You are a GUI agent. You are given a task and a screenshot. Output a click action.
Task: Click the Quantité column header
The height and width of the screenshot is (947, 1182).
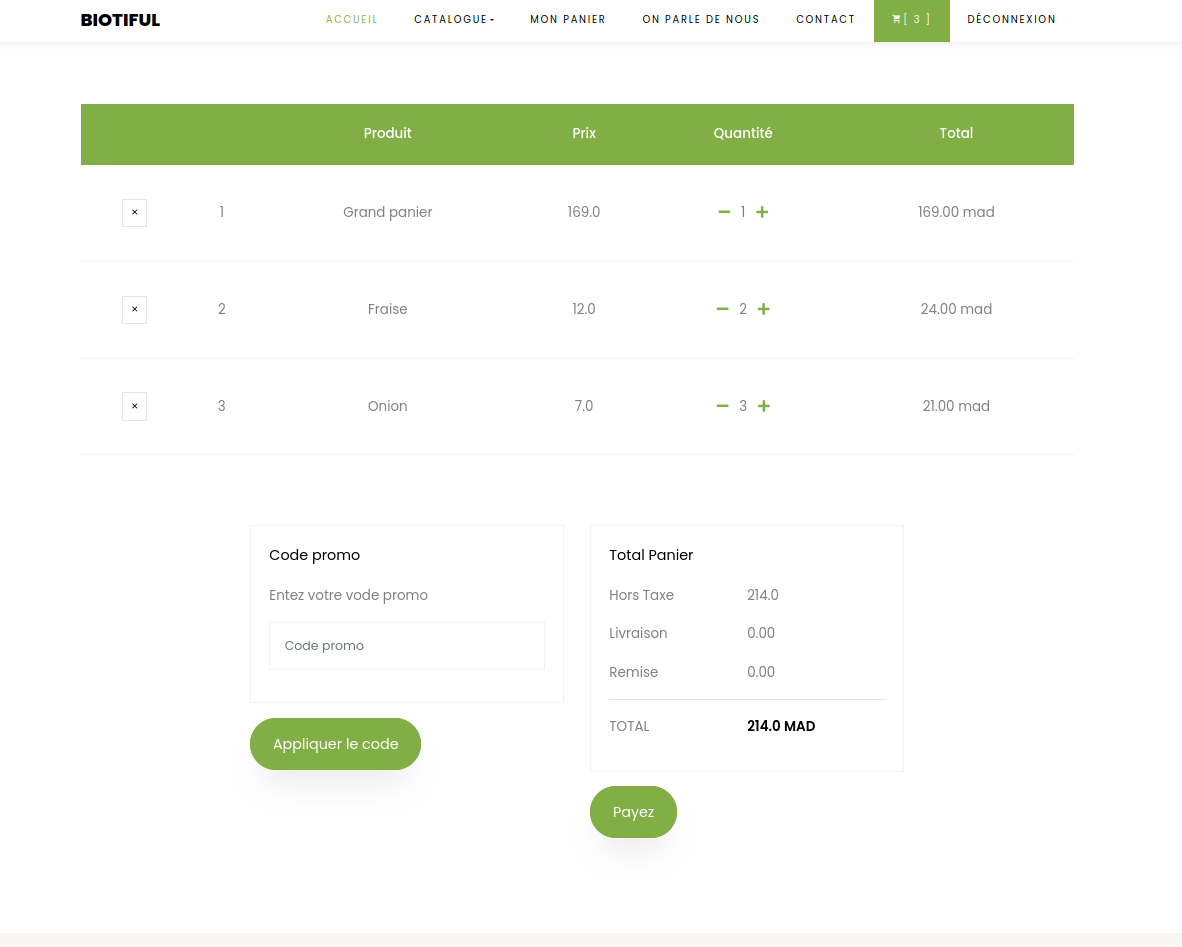click(x=743, y=133)
